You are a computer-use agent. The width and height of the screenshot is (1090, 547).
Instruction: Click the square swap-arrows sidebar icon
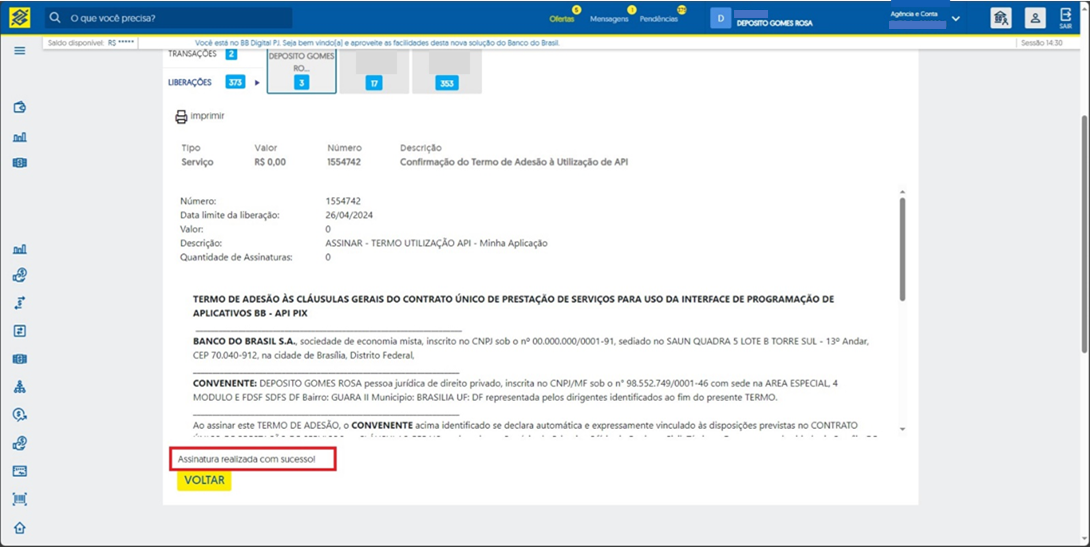pos(19,331)
